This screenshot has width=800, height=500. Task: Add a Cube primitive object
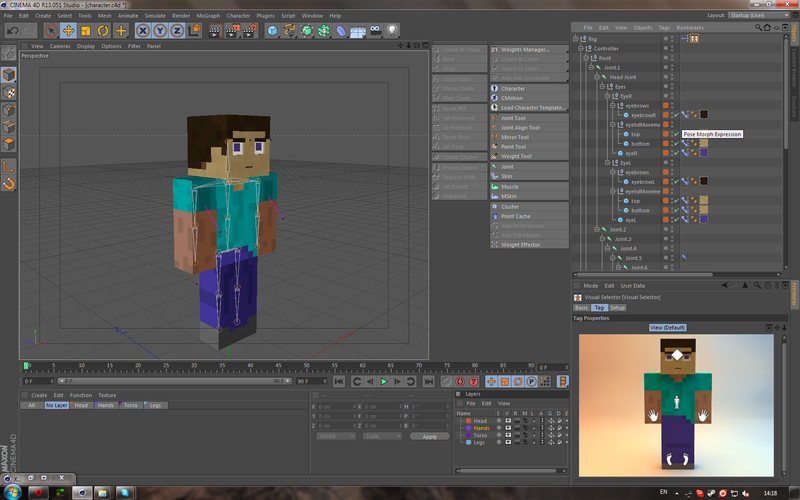tap(272, 31)
